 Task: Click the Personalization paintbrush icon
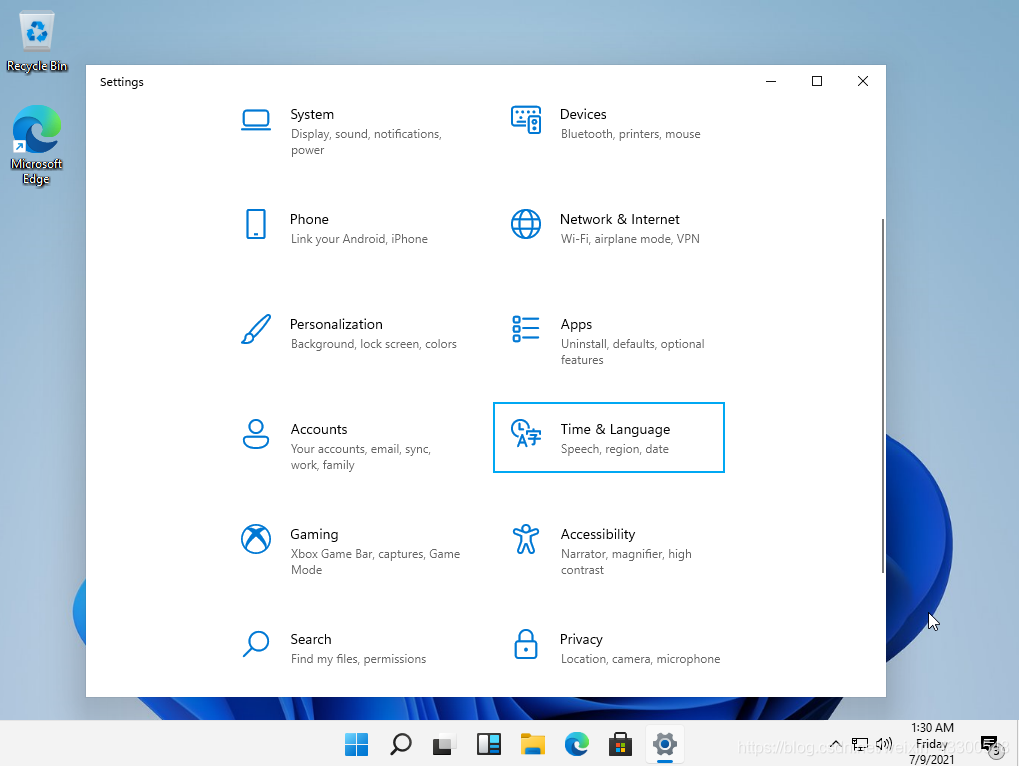[x=256, y=329]
